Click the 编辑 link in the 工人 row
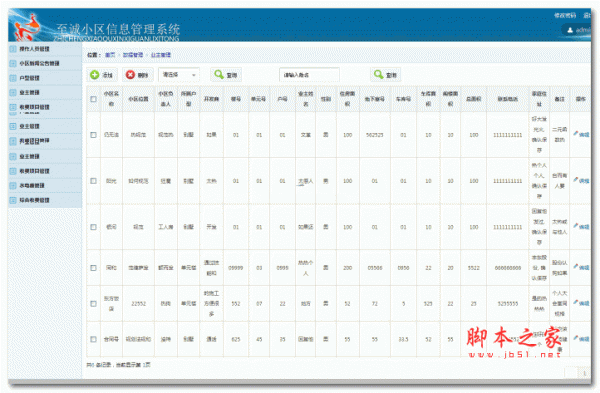This screenshot has width=600, height=393. [x=584, y=227]
